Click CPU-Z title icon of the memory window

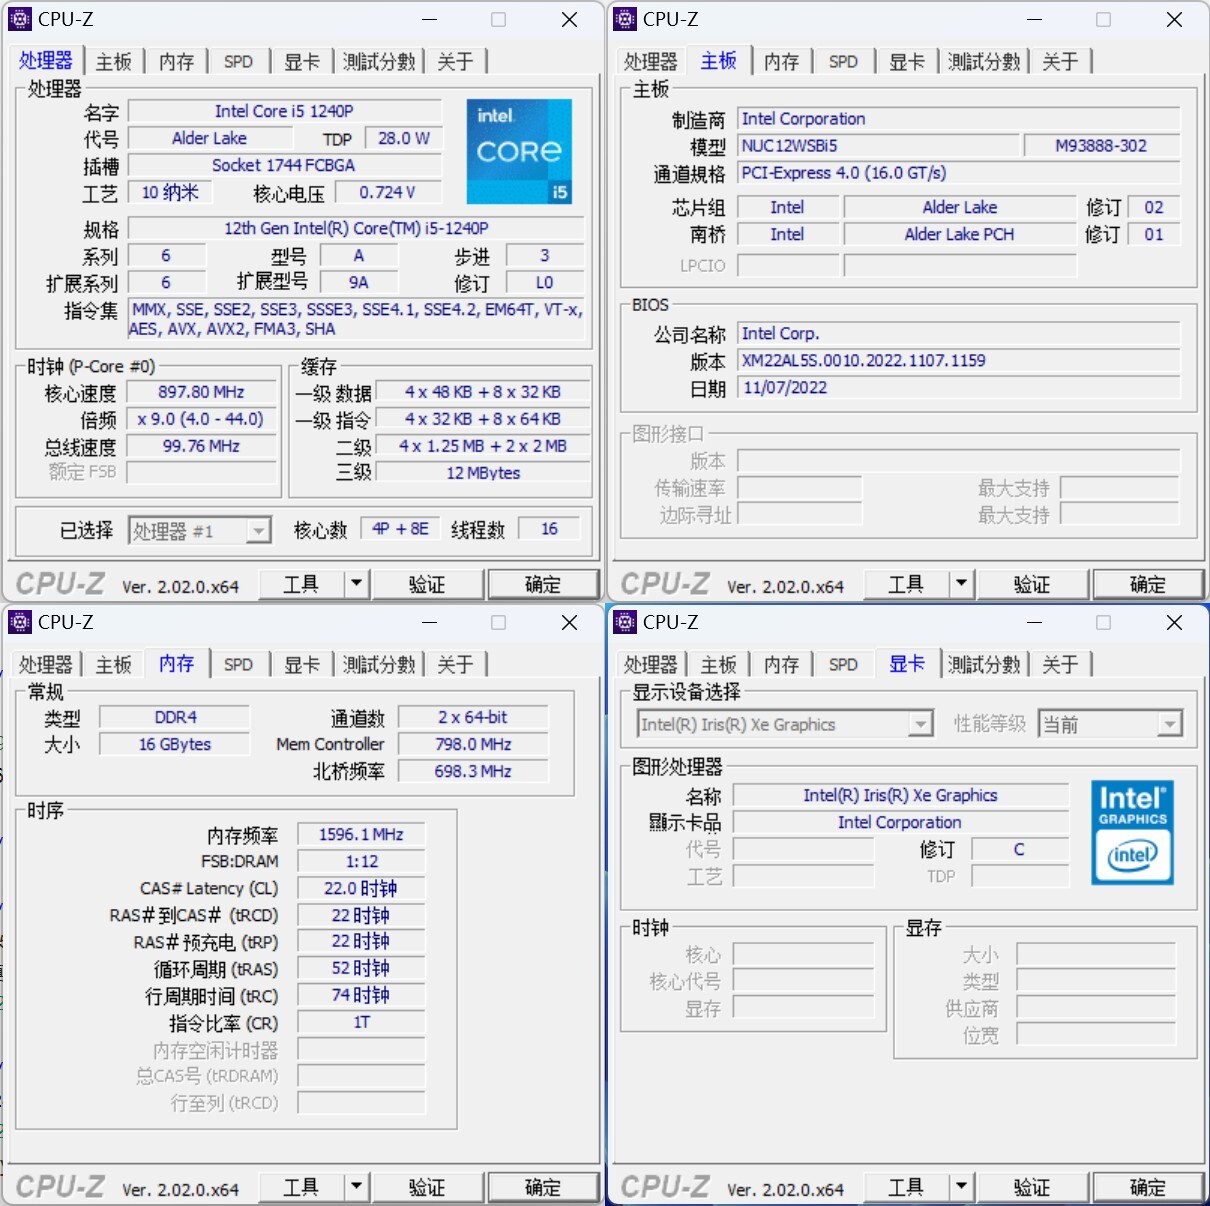click(20, 622)
